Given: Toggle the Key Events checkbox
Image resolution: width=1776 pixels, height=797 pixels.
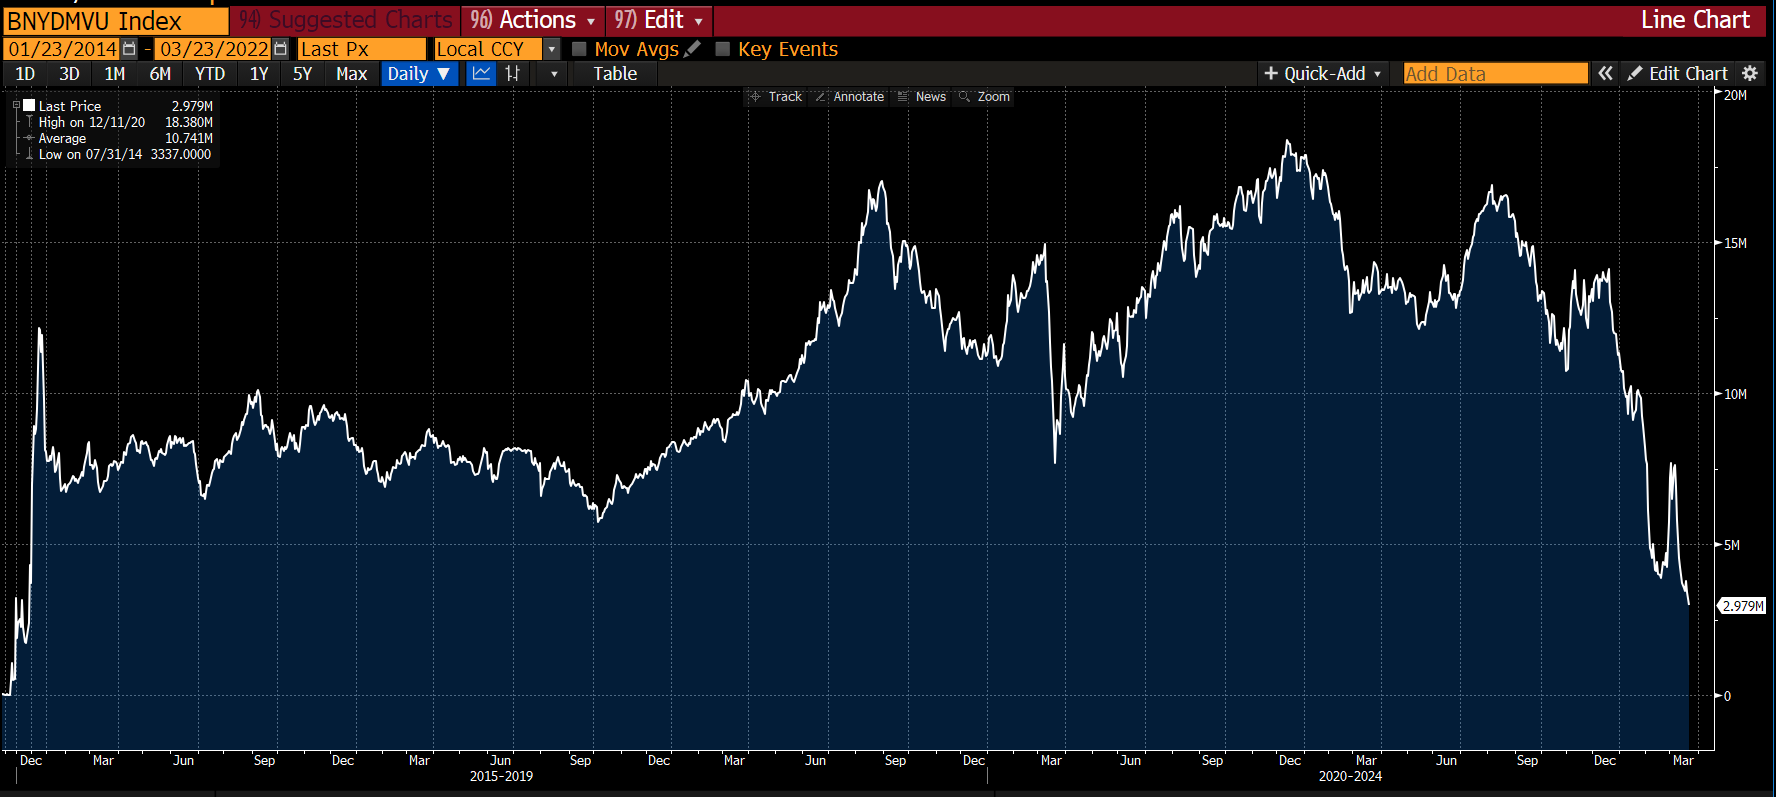Looking at the screenshot, I should point(723,49).
